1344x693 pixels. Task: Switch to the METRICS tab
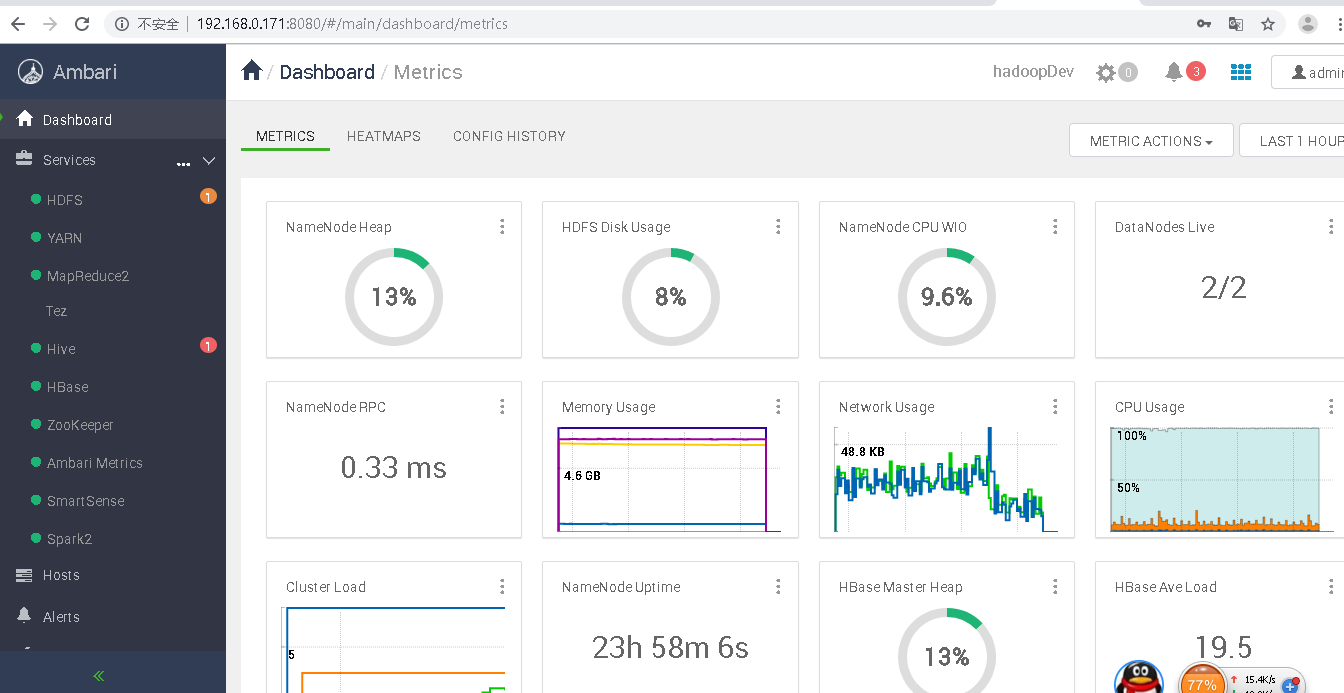coord(285,136)
